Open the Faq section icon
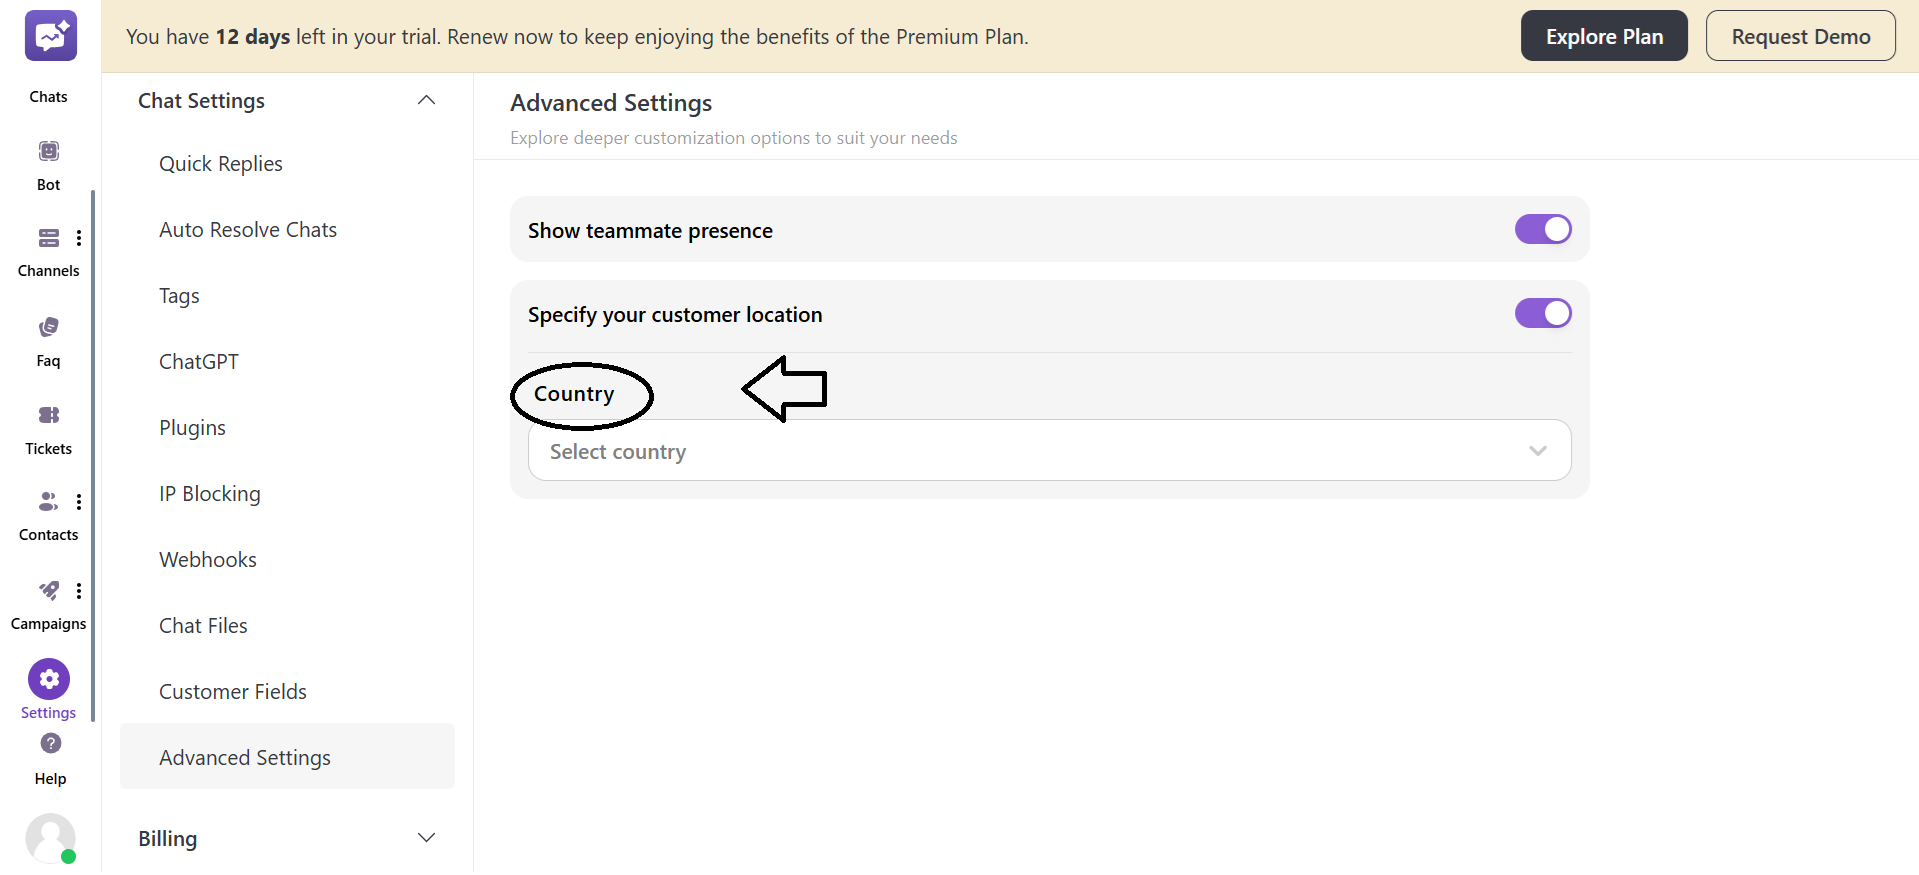Viewport: 1919px width, 875px height. [49, 328]
